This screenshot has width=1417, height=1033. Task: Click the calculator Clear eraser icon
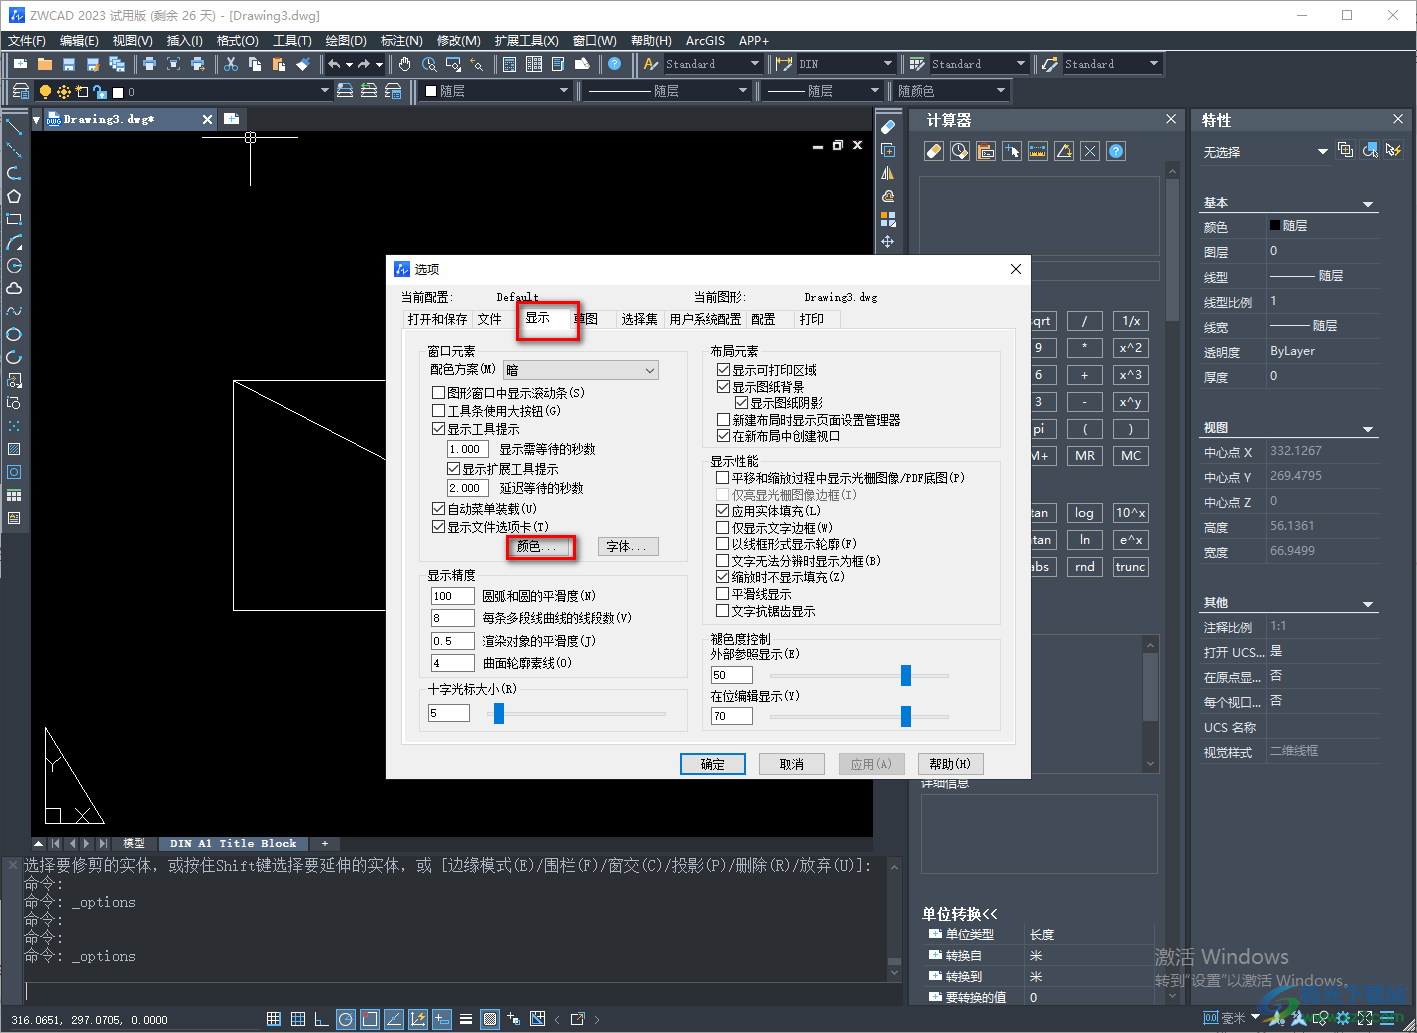point(934,151)
